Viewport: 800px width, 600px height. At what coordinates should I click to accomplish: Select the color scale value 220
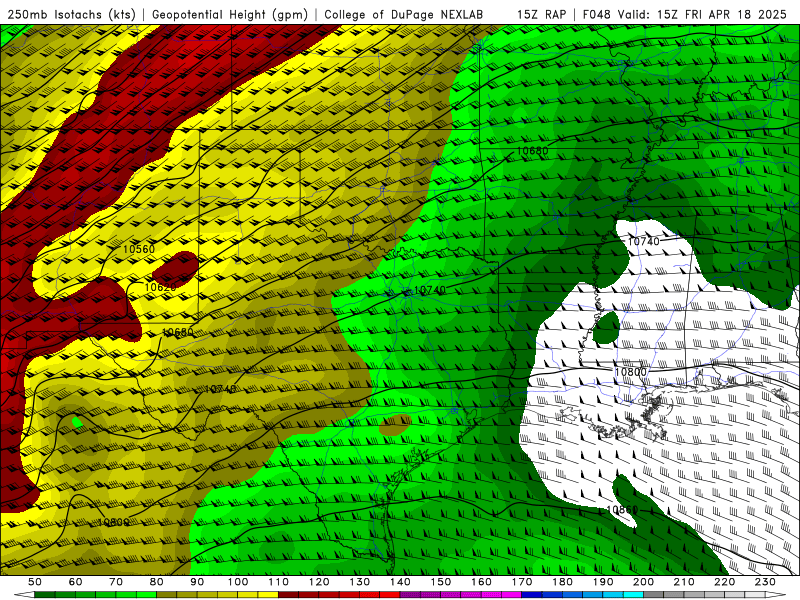pyautogui.click(x=725, y=582)
